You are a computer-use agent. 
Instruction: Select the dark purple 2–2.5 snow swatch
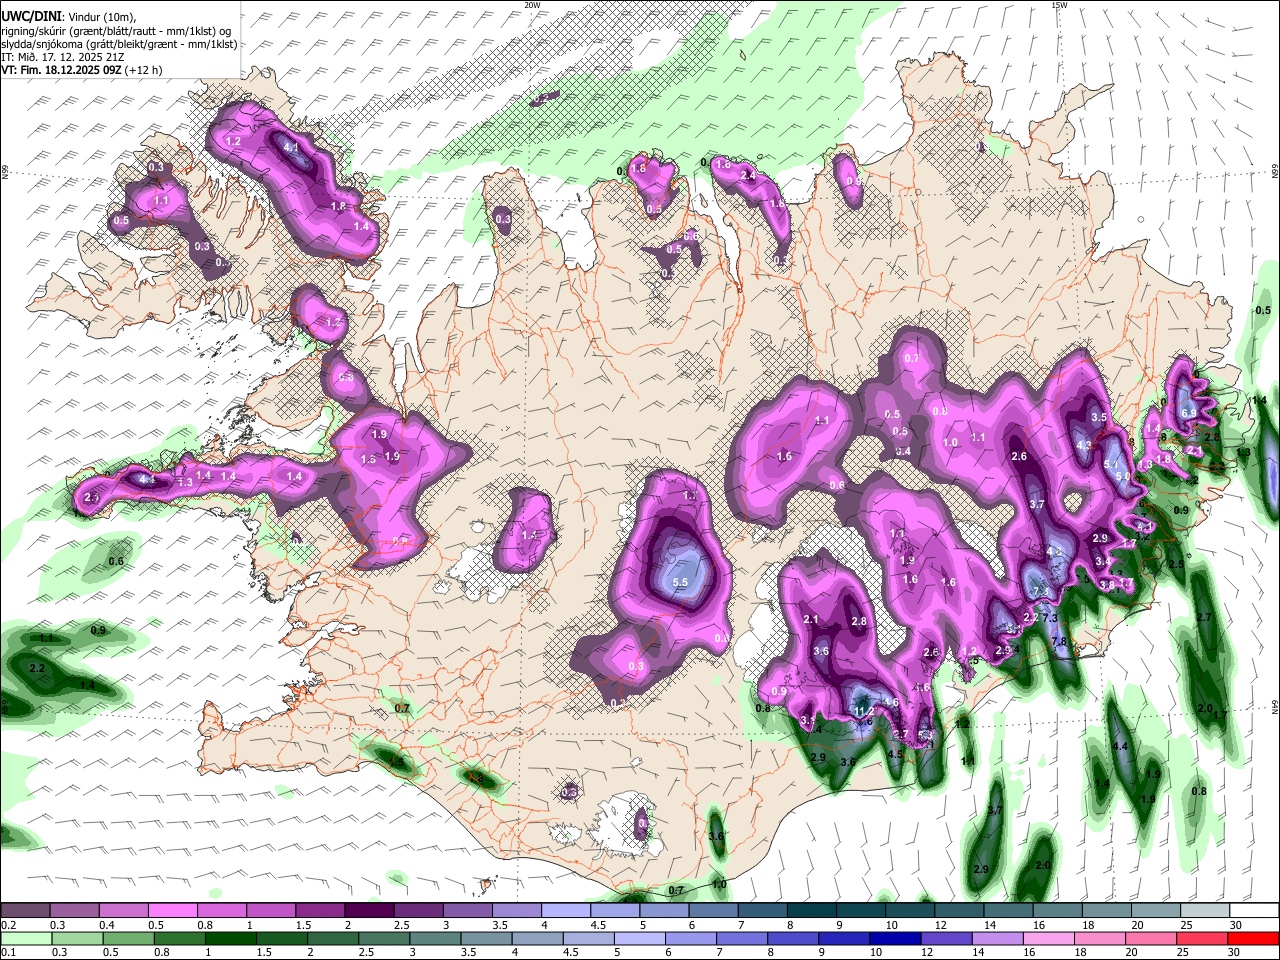368,911
